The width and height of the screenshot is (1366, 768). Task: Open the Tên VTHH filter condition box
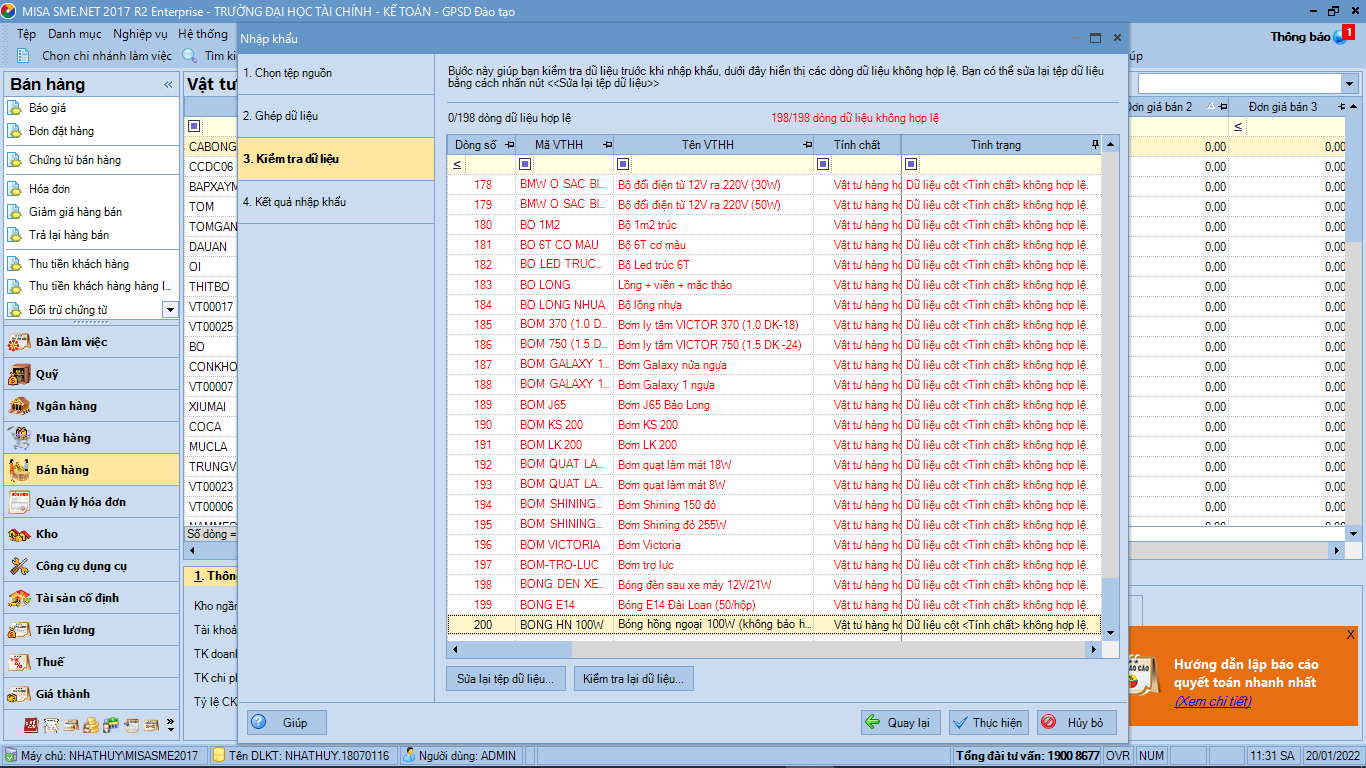point(623,165)
